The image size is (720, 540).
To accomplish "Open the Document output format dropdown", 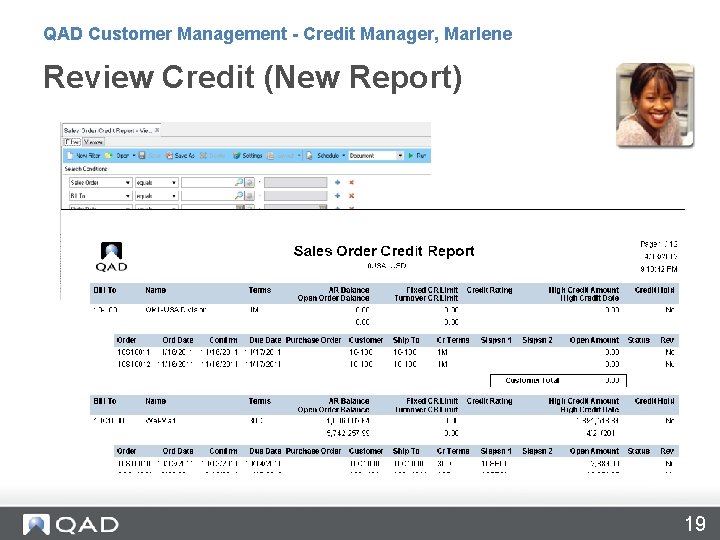I will (400, 156).
